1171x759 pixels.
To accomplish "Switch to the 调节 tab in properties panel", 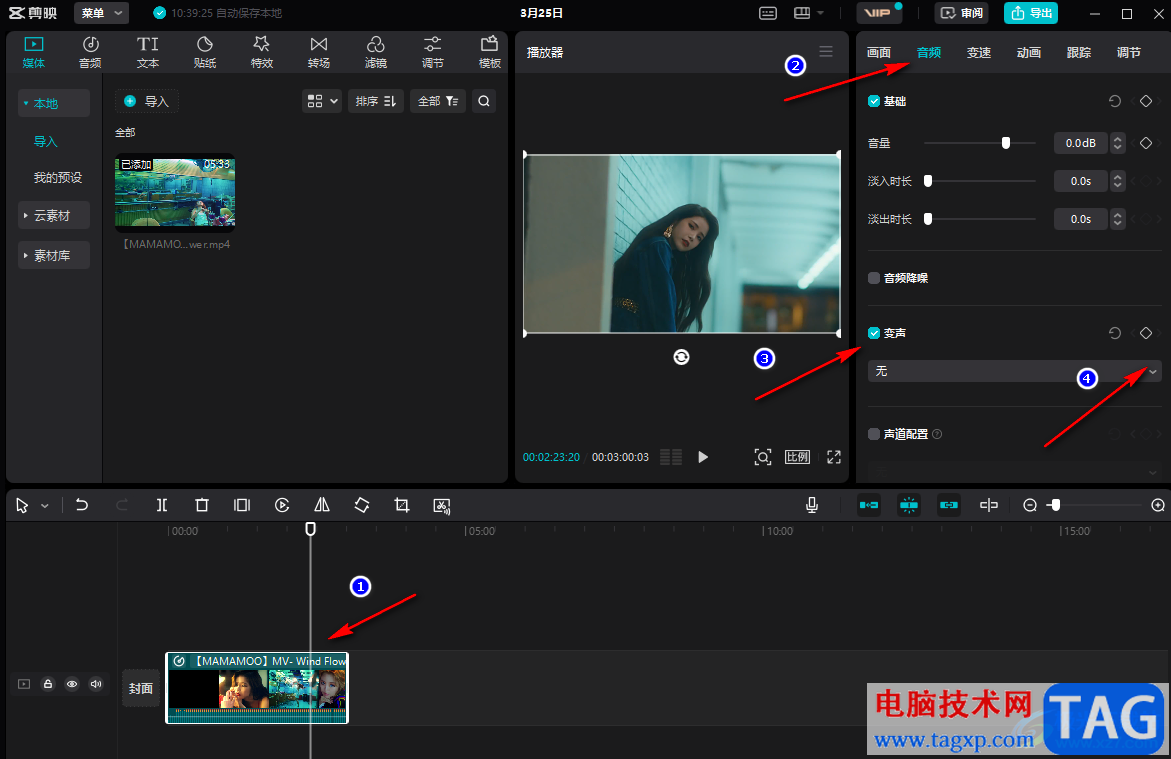I will tap(1129, 52).
